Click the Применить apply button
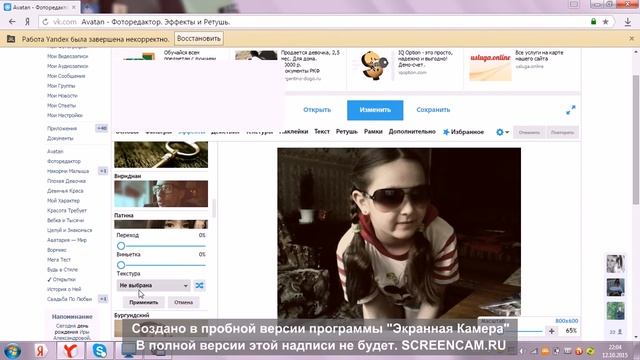Image resolution: width=640 pixels, height=360 pixels. (x=144, y=302)
